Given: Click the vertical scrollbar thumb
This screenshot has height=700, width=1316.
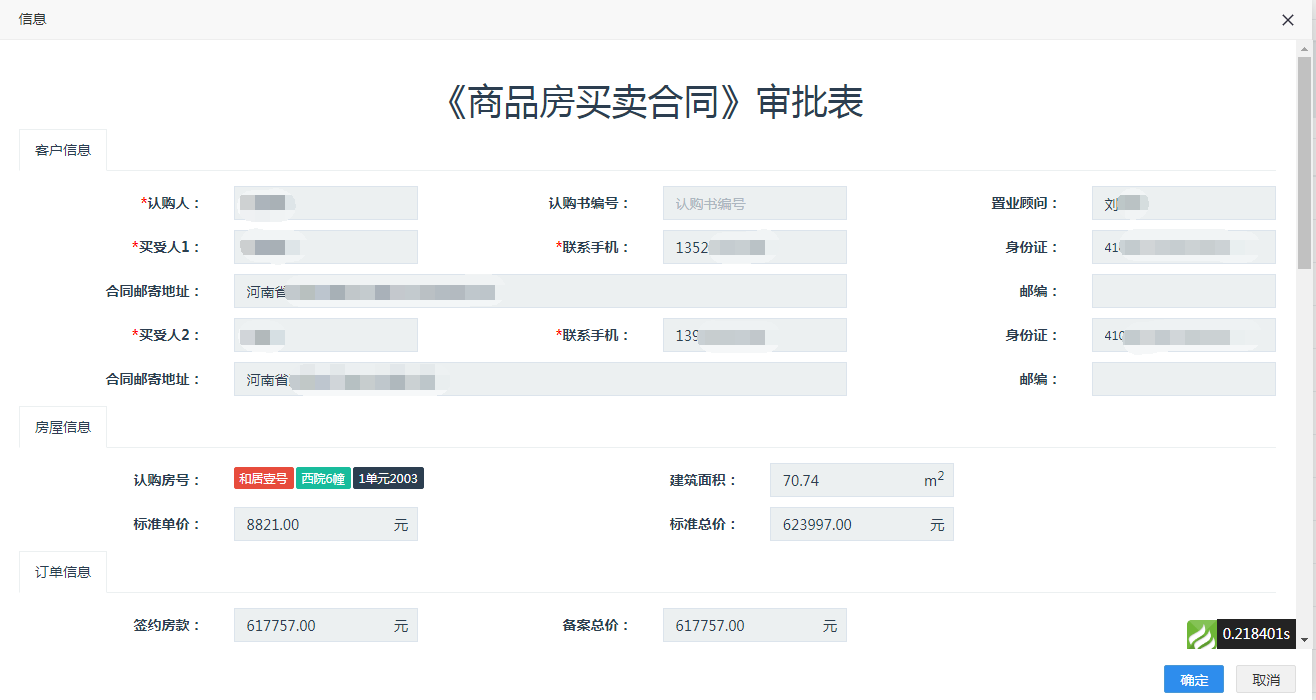Looking at the screenshot, I should (1304, 160).
